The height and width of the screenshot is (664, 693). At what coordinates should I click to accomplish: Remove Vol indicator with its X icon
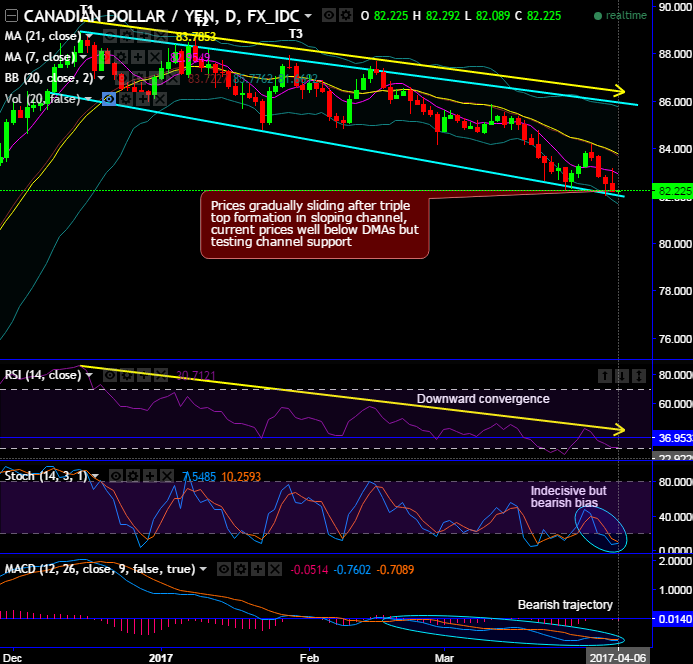160,99
